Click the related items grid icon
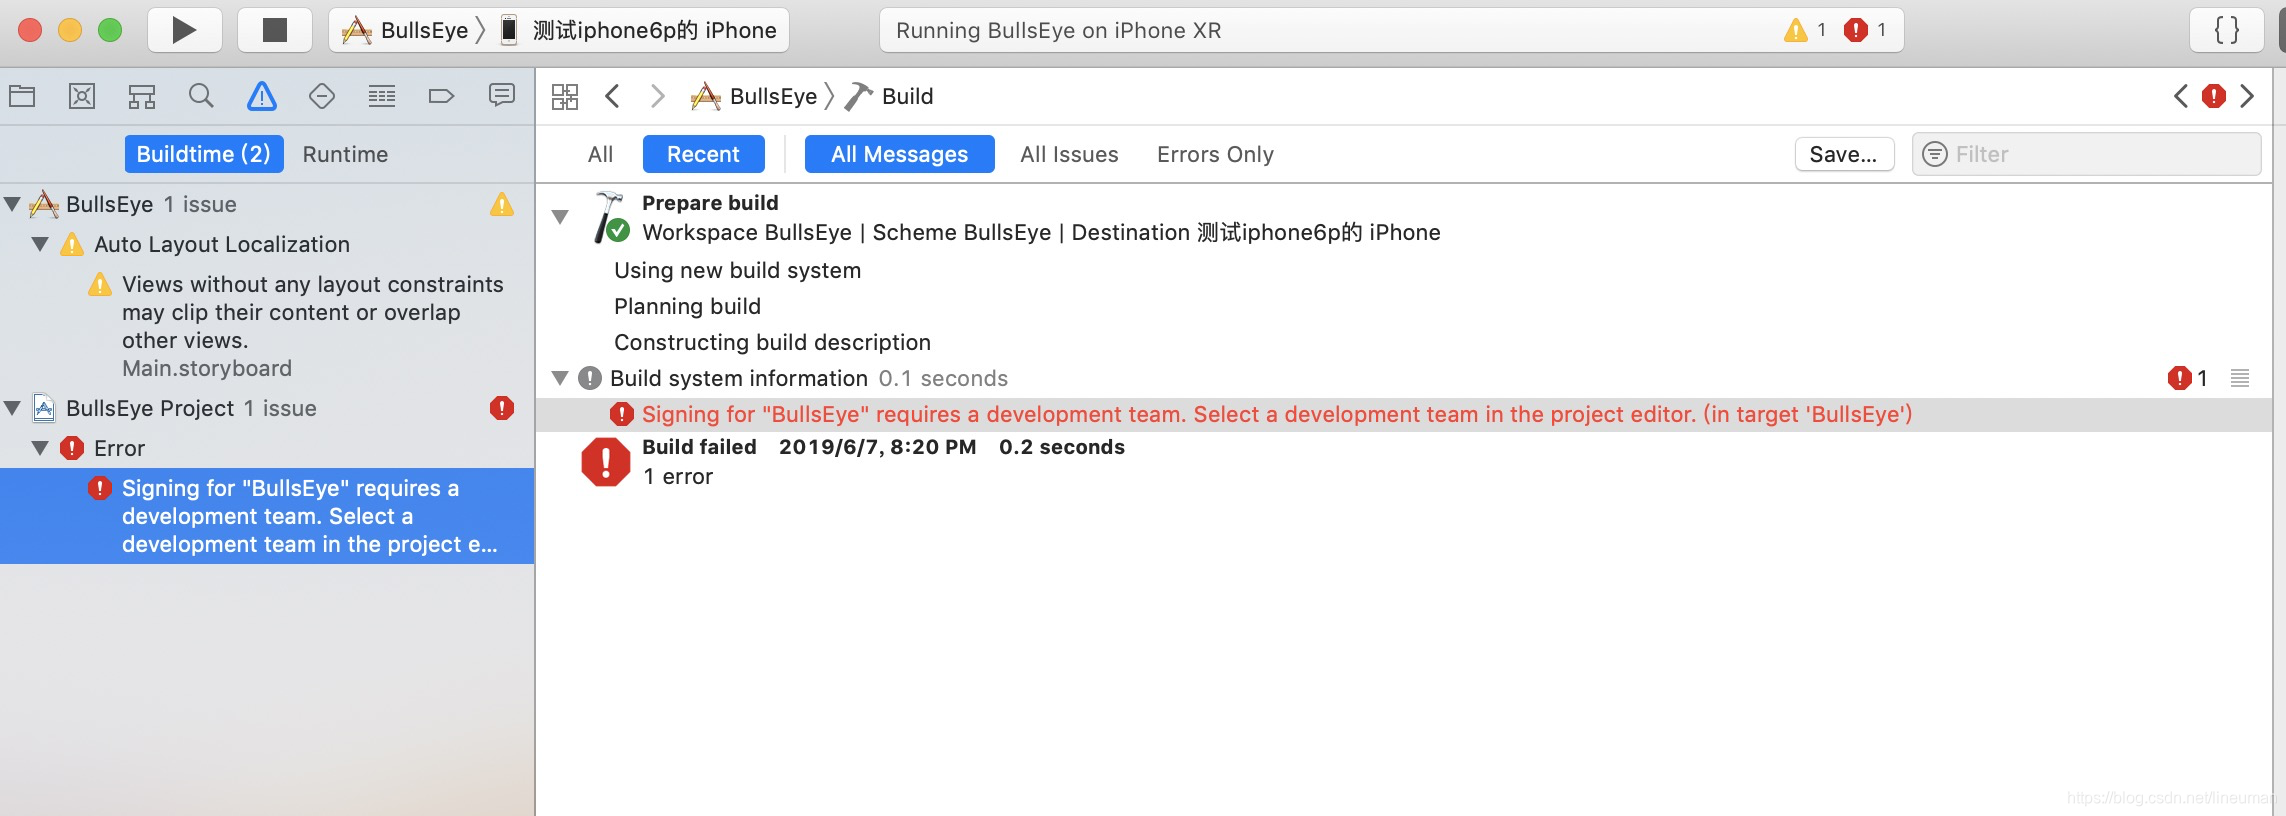The height and width of the screenshot is (816, 2286). tap(565, 96)
